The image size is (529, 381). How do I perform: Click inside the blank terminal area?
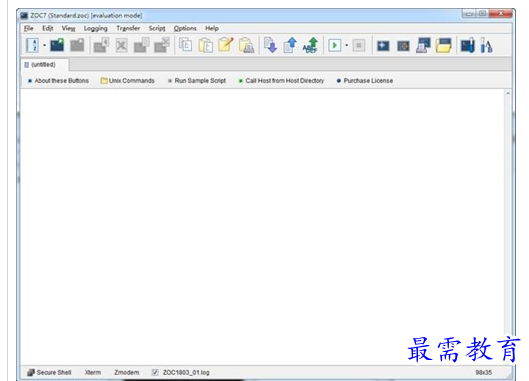point(262,227)
